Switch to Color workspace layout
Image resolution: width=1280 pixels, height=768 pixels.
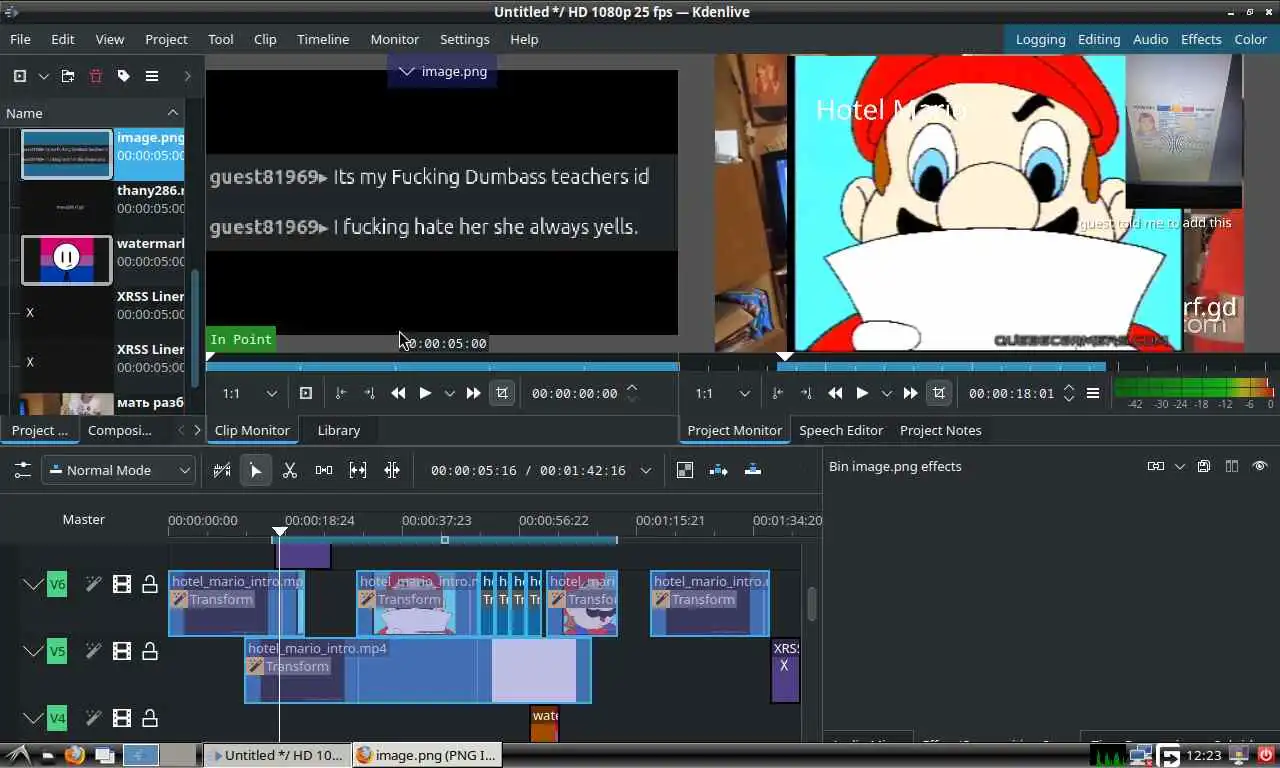pyautogui.click(x=1250, y=39)
